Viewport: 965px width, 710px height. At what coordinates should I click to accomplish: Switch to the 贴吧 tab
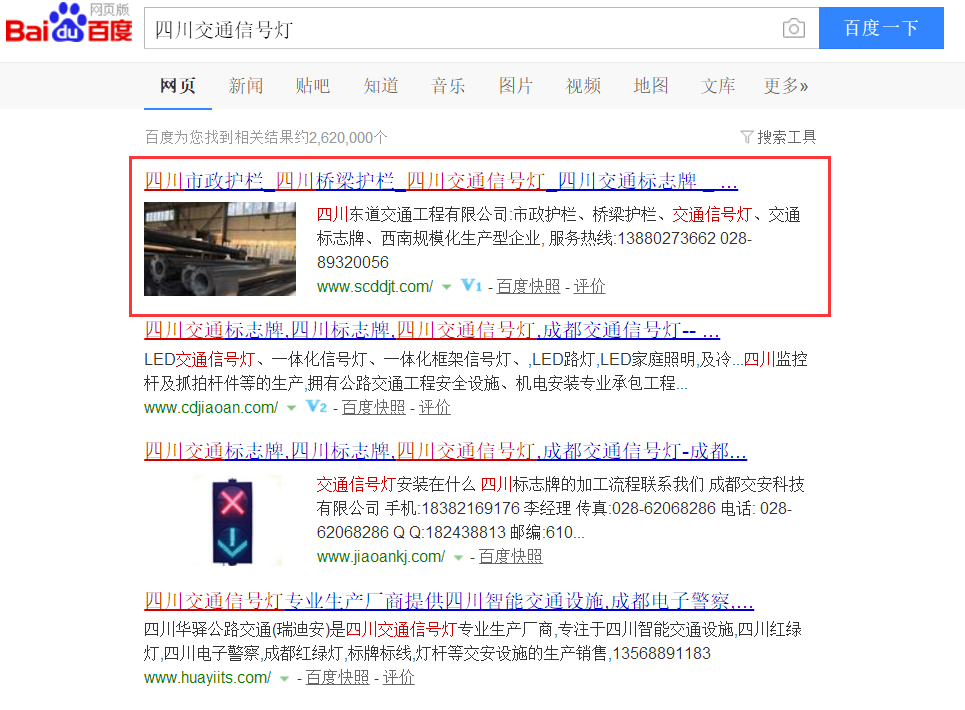point(313,86)
